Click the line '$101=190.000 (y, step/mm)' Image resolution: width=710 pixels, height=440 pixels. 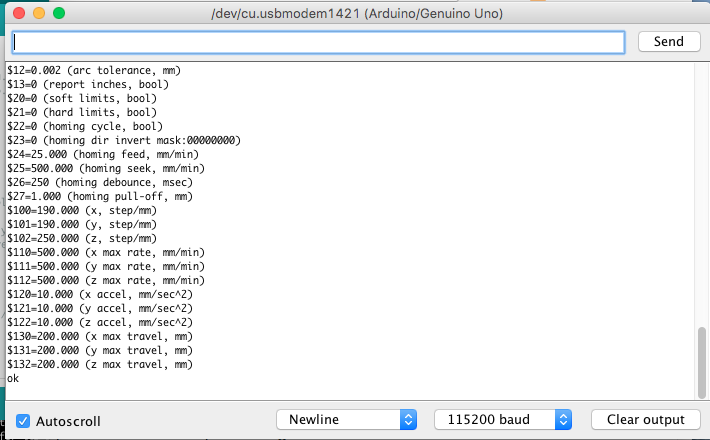(82, 225)
